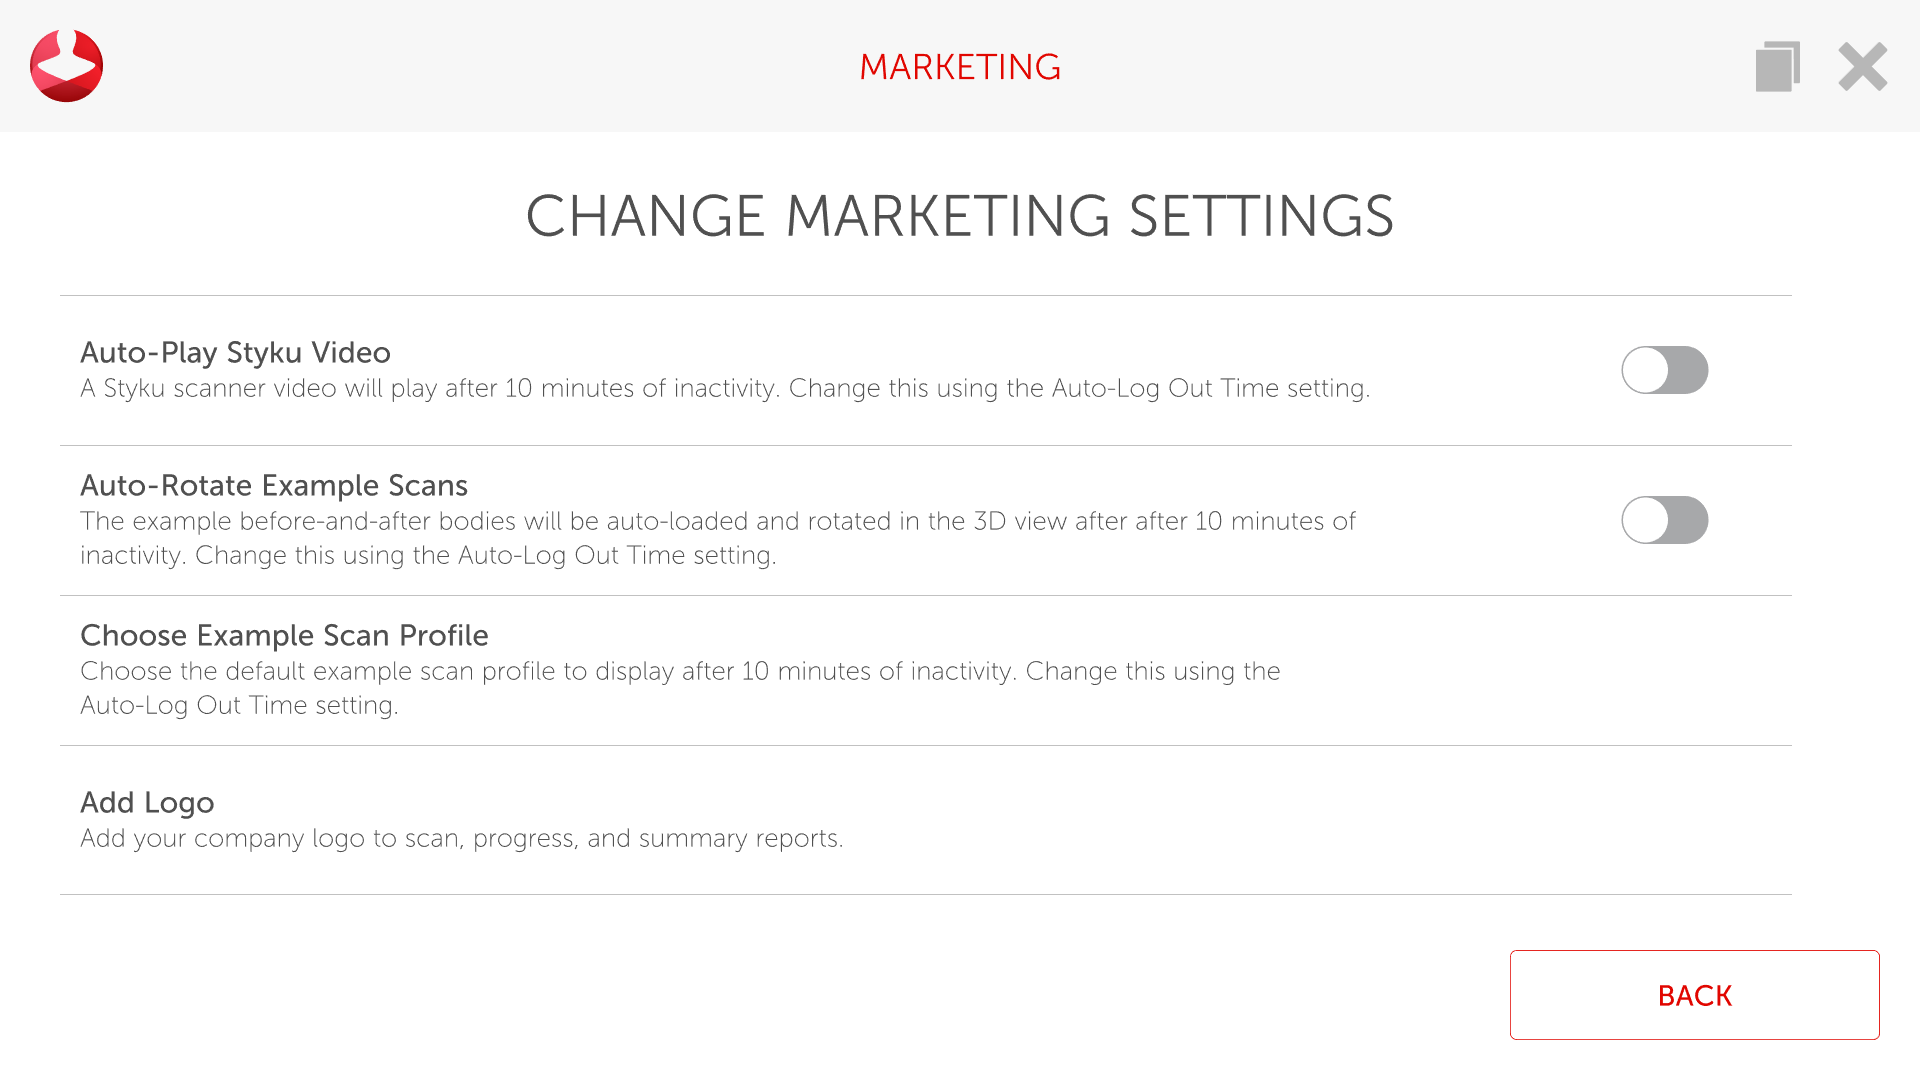Click the gray track of Auto-Rotate toggle

tap(1689, 520)
